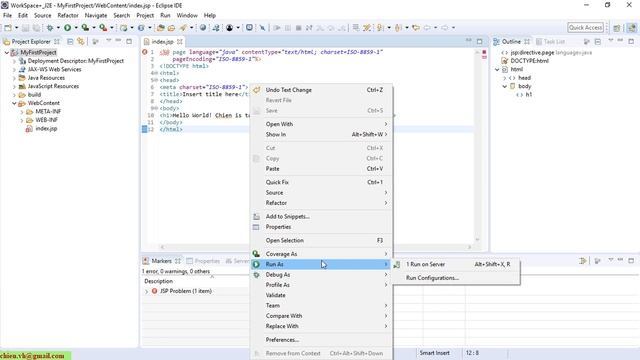Collapse the body node in Outline
640x360 pixels.
point(504,86)
